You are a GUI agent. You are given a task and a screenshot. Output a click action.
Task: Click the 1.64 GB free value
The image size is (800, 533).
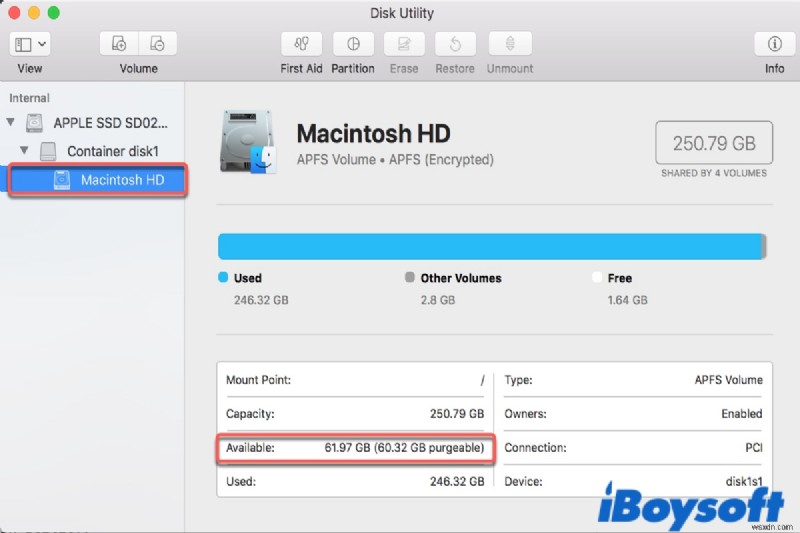click(628, 300)
